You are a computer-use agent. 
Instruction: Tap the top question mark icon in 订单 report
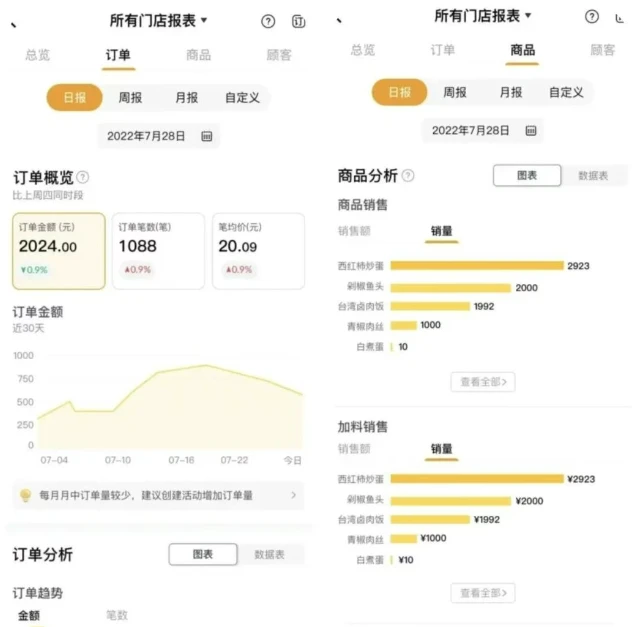pyautogui.click(x=268, y=21)
